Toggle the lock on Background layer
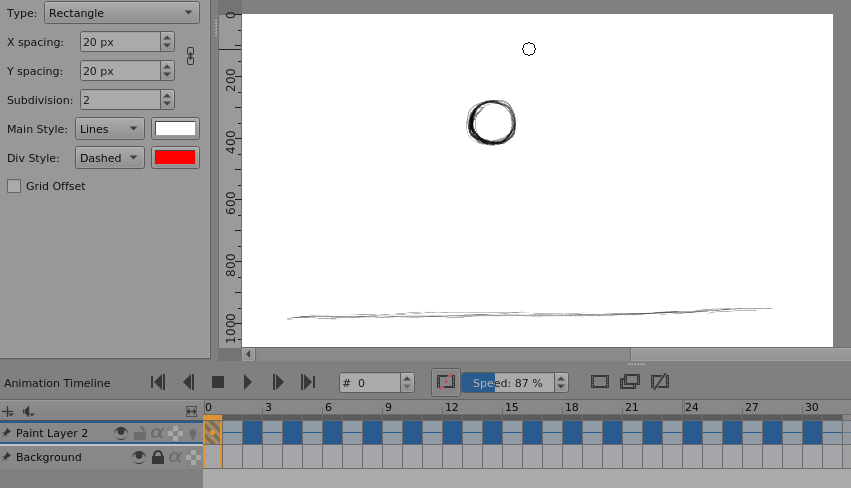Viewport: 851px width, 488px height. [157, 457]
